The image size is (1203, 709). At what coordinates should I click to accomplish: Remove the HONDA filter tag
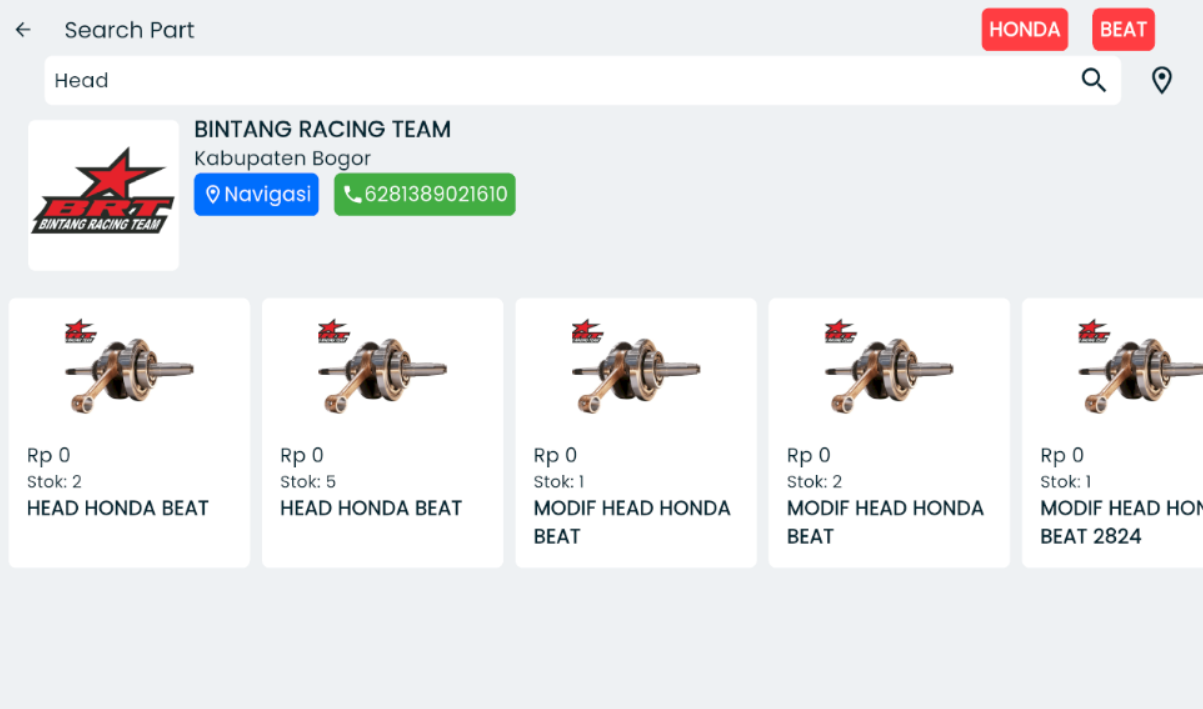1024,30
